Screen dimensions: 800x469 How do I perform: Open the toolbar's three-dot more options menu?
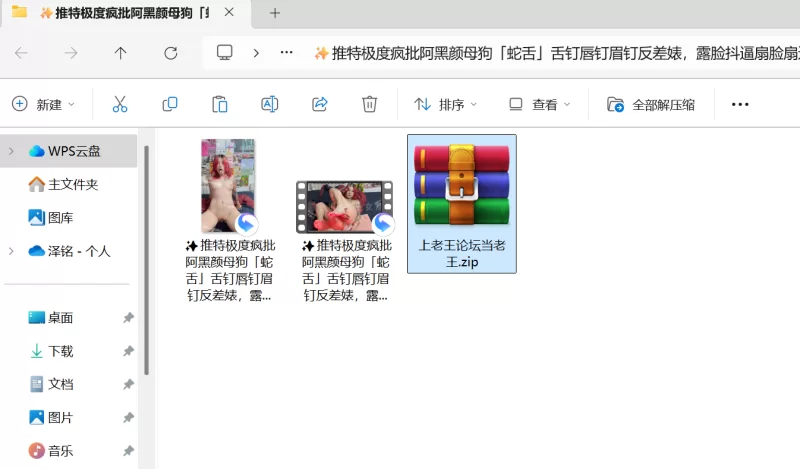740,104
